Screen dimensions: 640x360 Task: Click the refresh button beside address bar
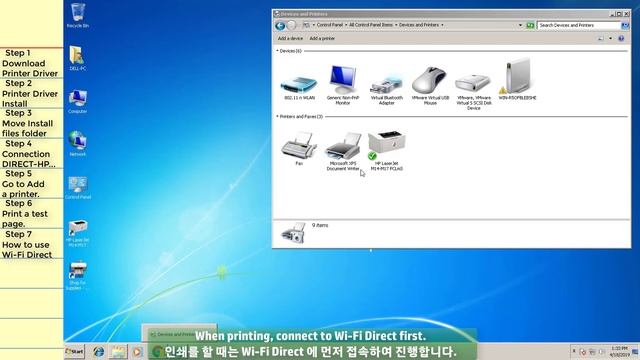coord(530,25)
